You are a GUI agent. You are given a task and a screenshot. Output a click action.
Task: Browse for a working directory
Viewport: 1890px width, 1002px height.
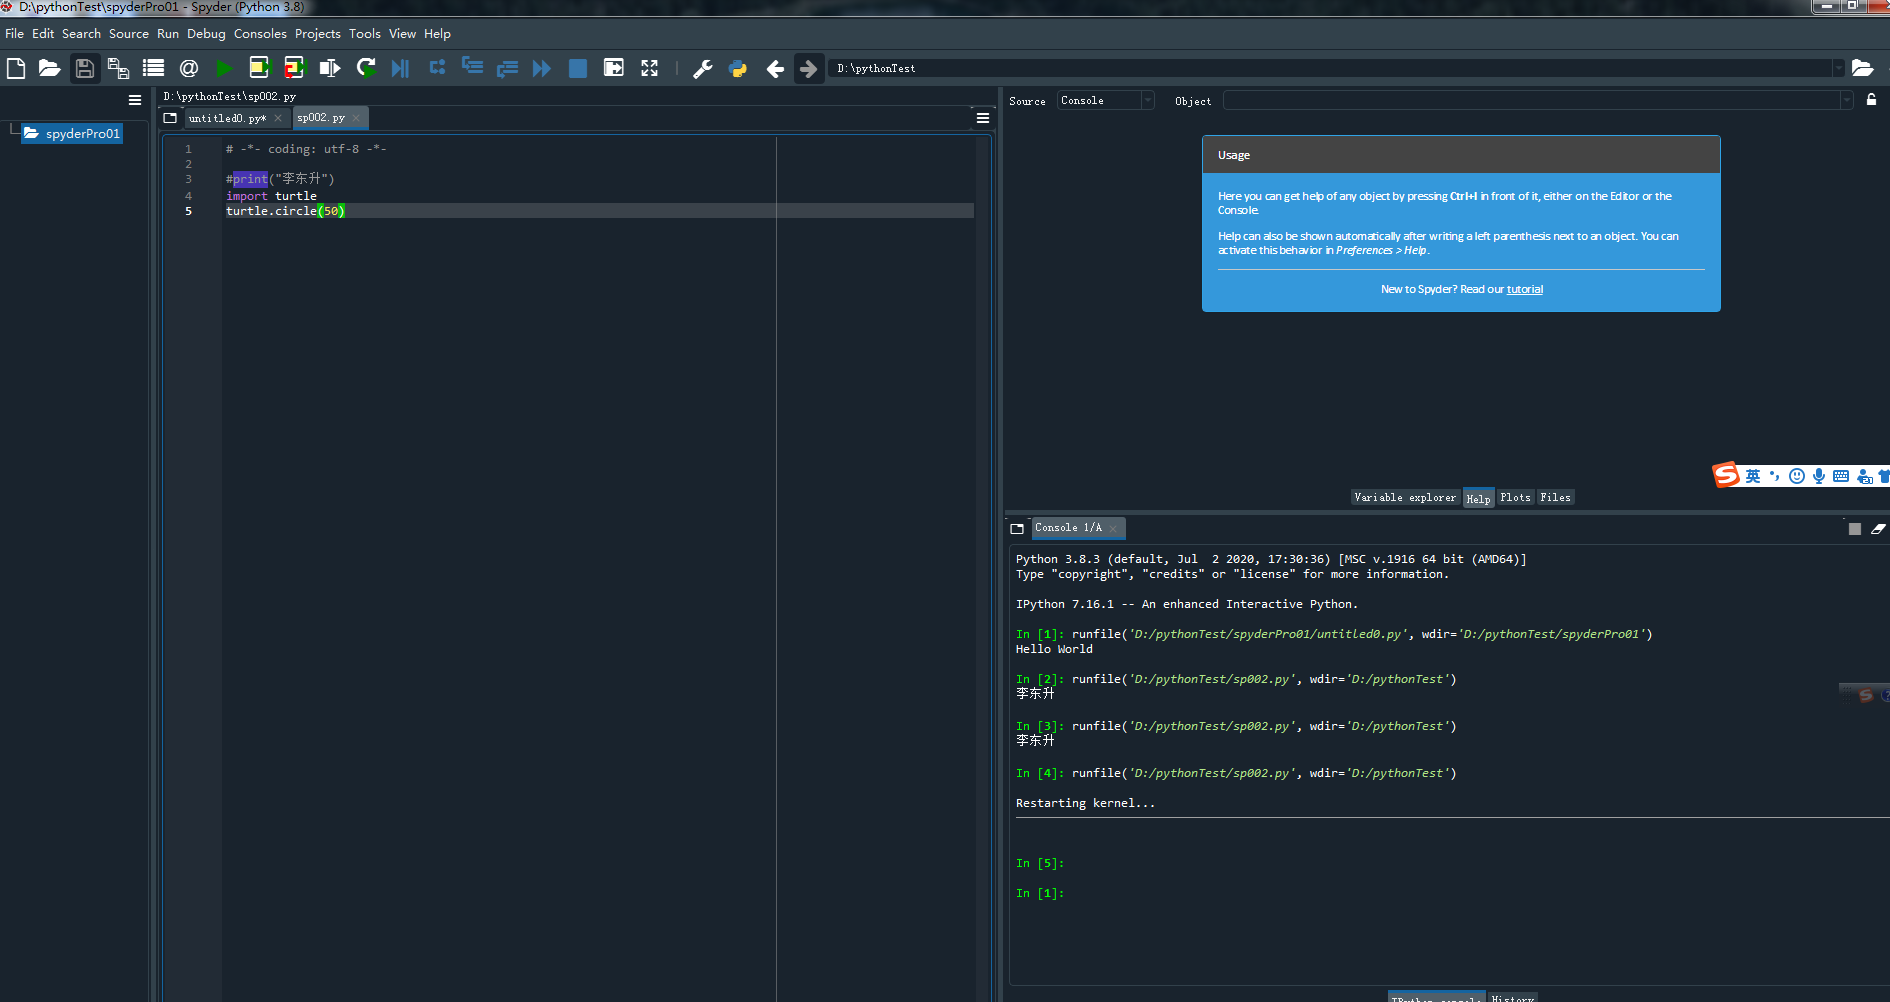[1862, 68]
